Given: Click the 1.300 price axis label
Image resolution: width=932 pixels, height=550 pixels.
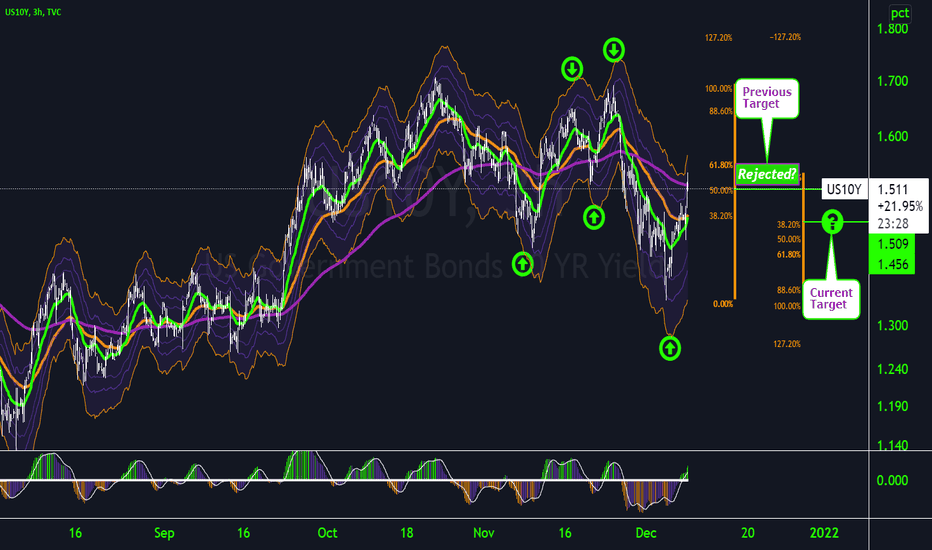Looking at the screenshot, I should 893,325.
